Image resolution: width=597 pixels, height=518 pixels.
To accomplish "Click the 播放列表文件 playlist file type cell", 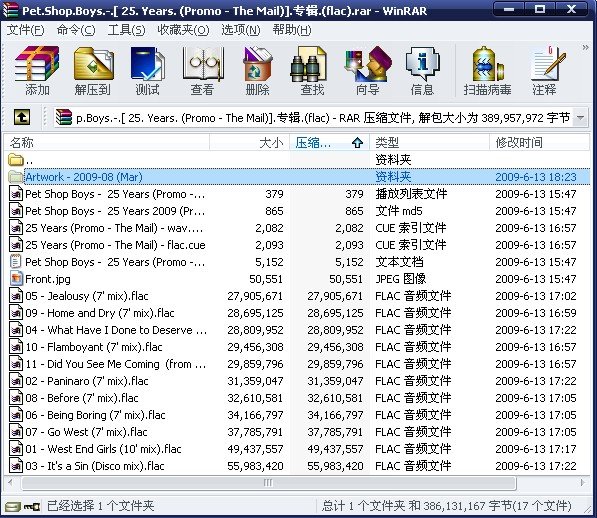I will coord(411,194).
